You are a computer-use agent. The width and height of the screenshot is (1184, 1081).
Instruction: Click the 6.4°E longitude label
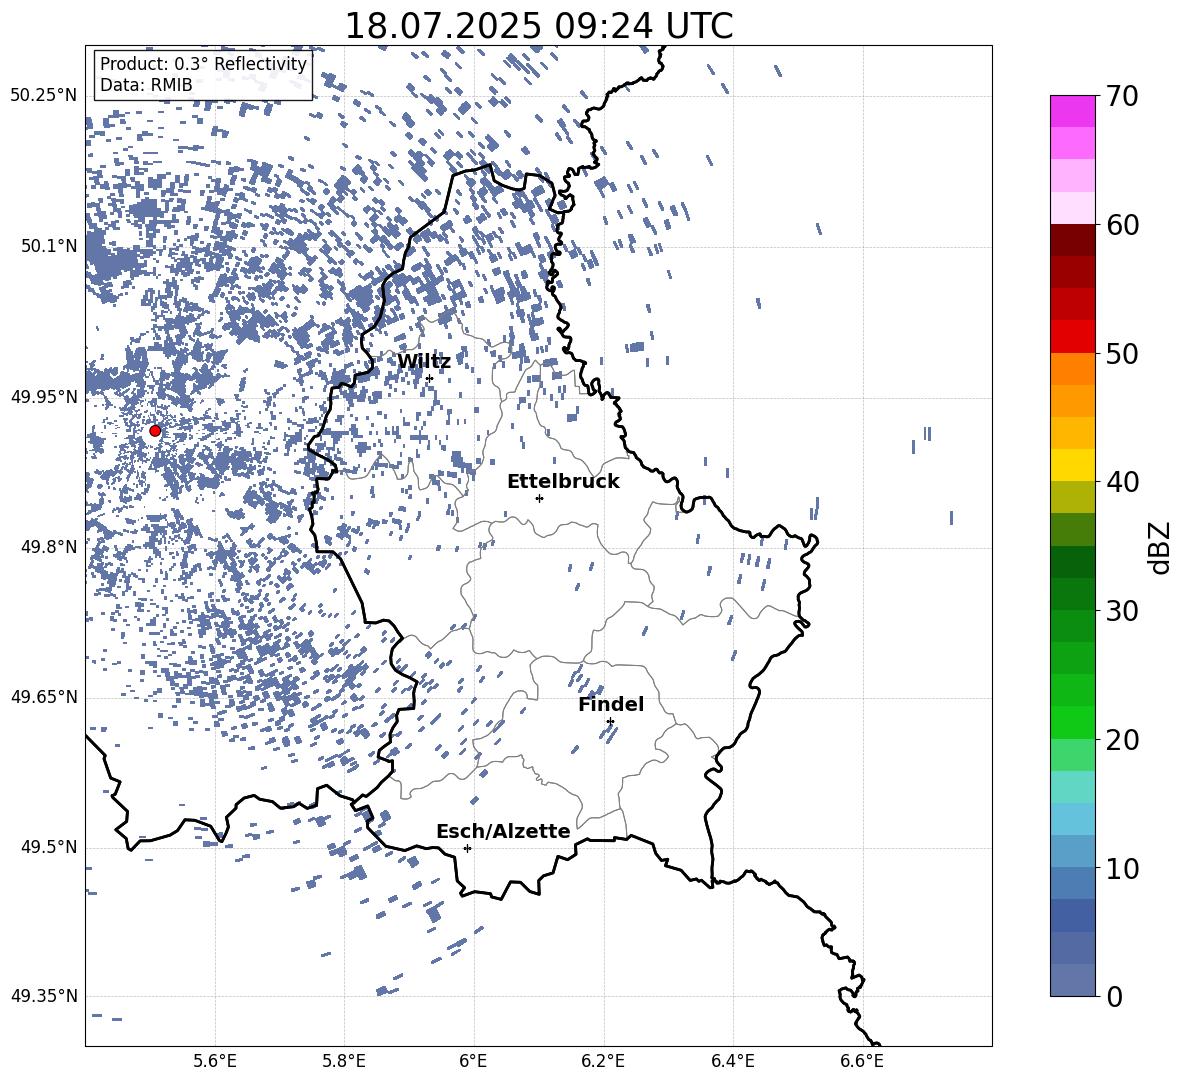click(x=732, y=1061)
